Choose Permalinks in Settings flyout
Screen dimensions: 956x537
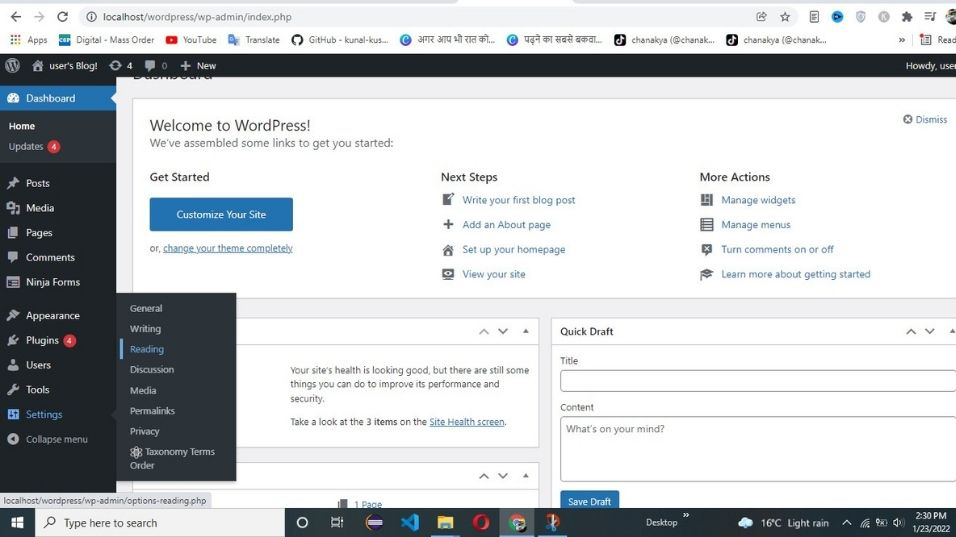pos(152,411)
